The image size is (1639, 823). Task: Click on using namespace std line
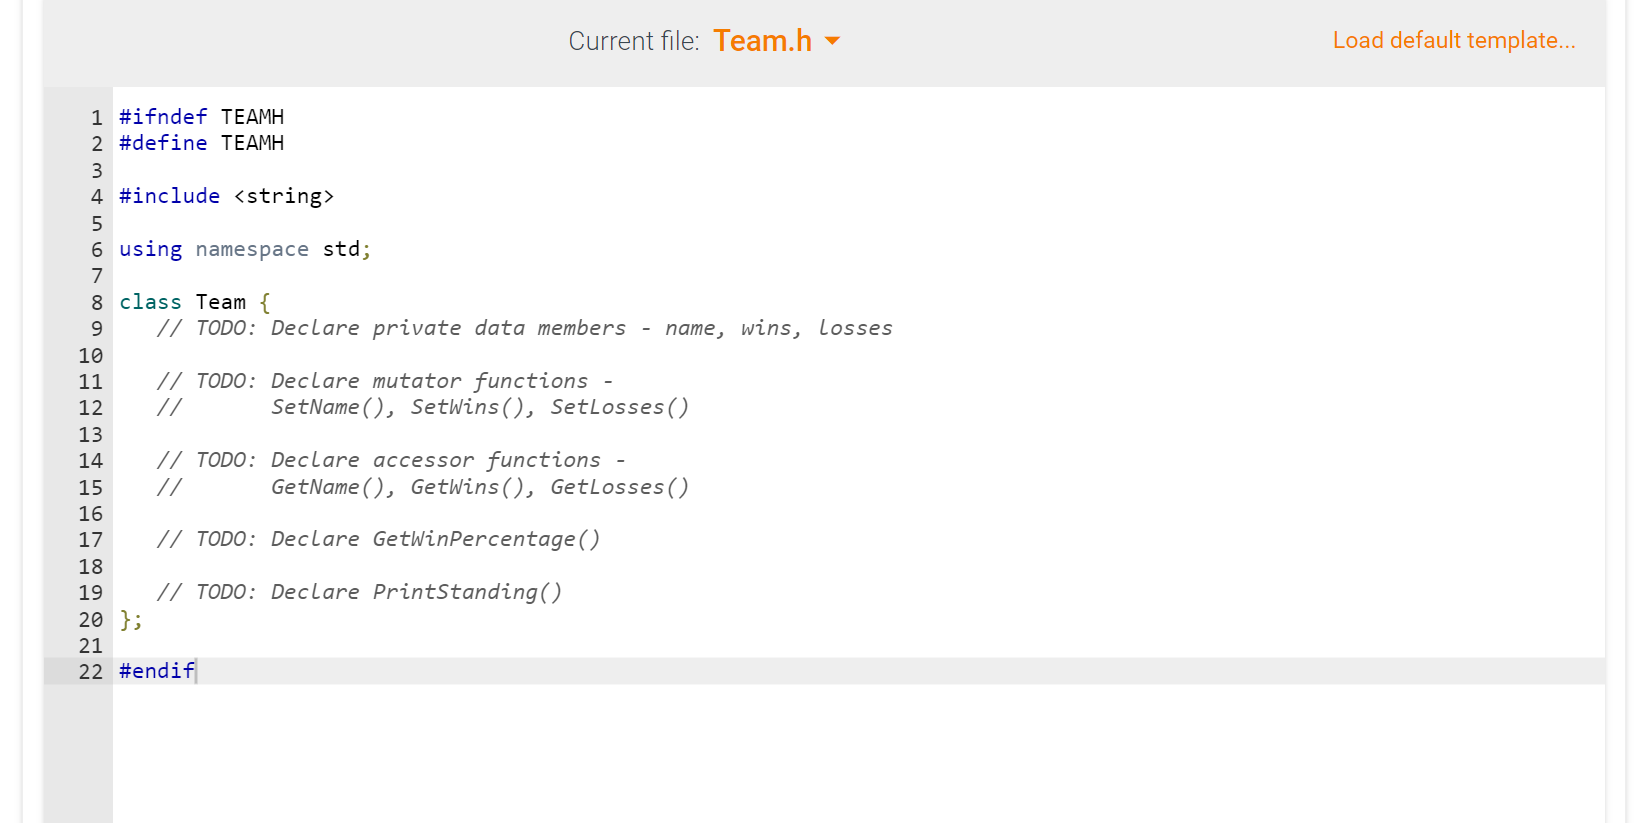pyautogui.click(x=245, y=249)
